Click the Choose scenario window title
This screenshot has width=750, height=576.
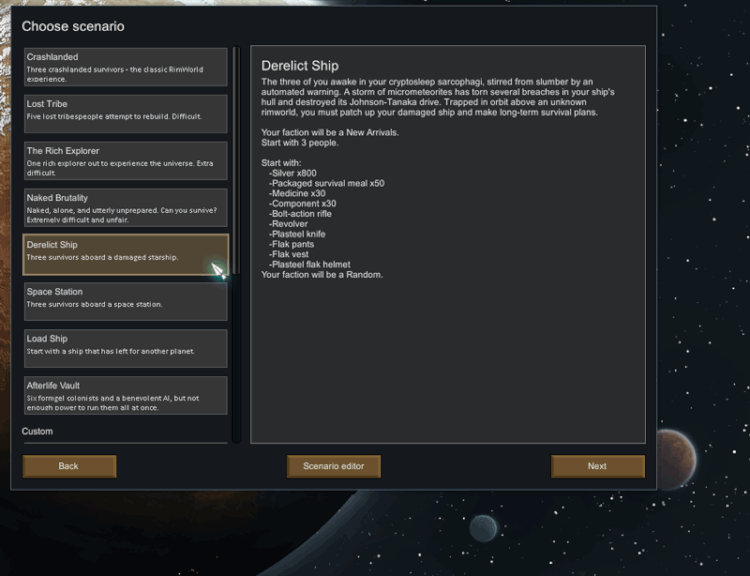coord(73,26)
